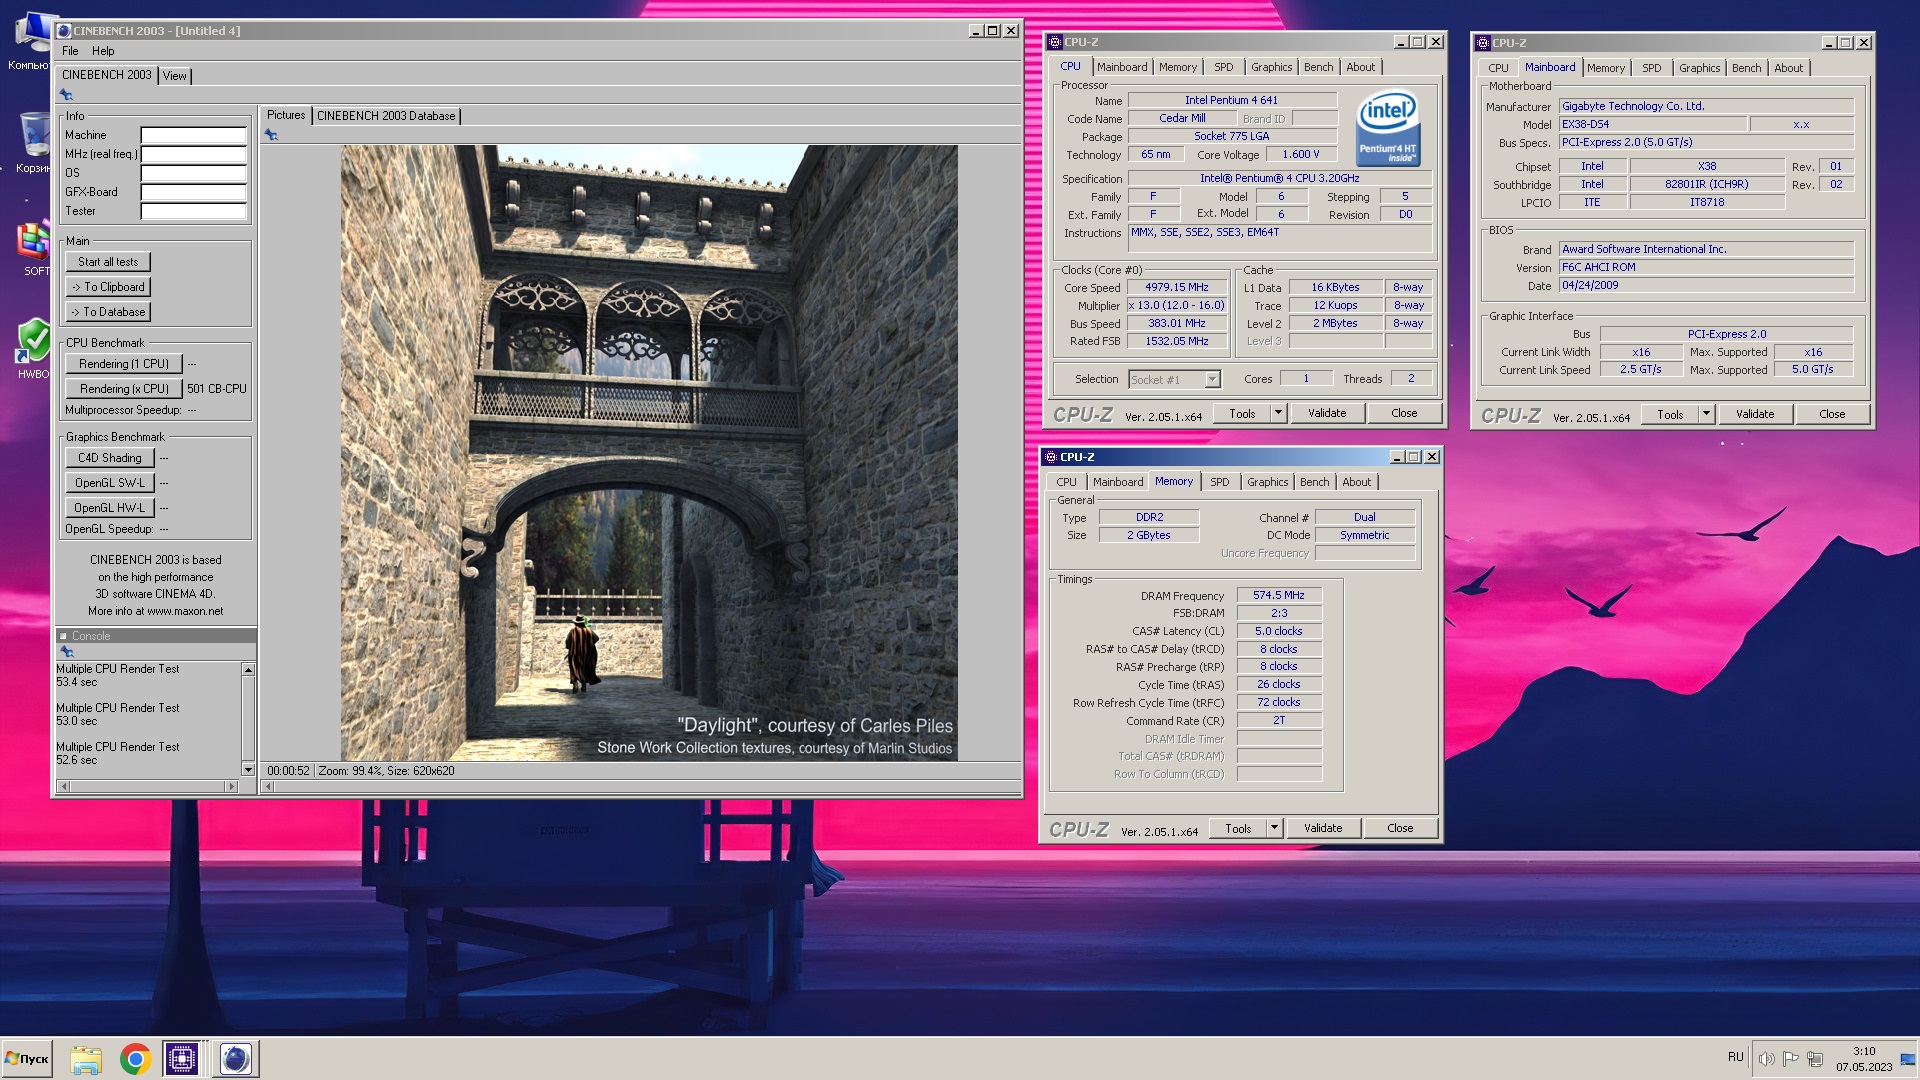Click in the OS input field
This screenshot has height=1080, width=1920.
[193, 173]
